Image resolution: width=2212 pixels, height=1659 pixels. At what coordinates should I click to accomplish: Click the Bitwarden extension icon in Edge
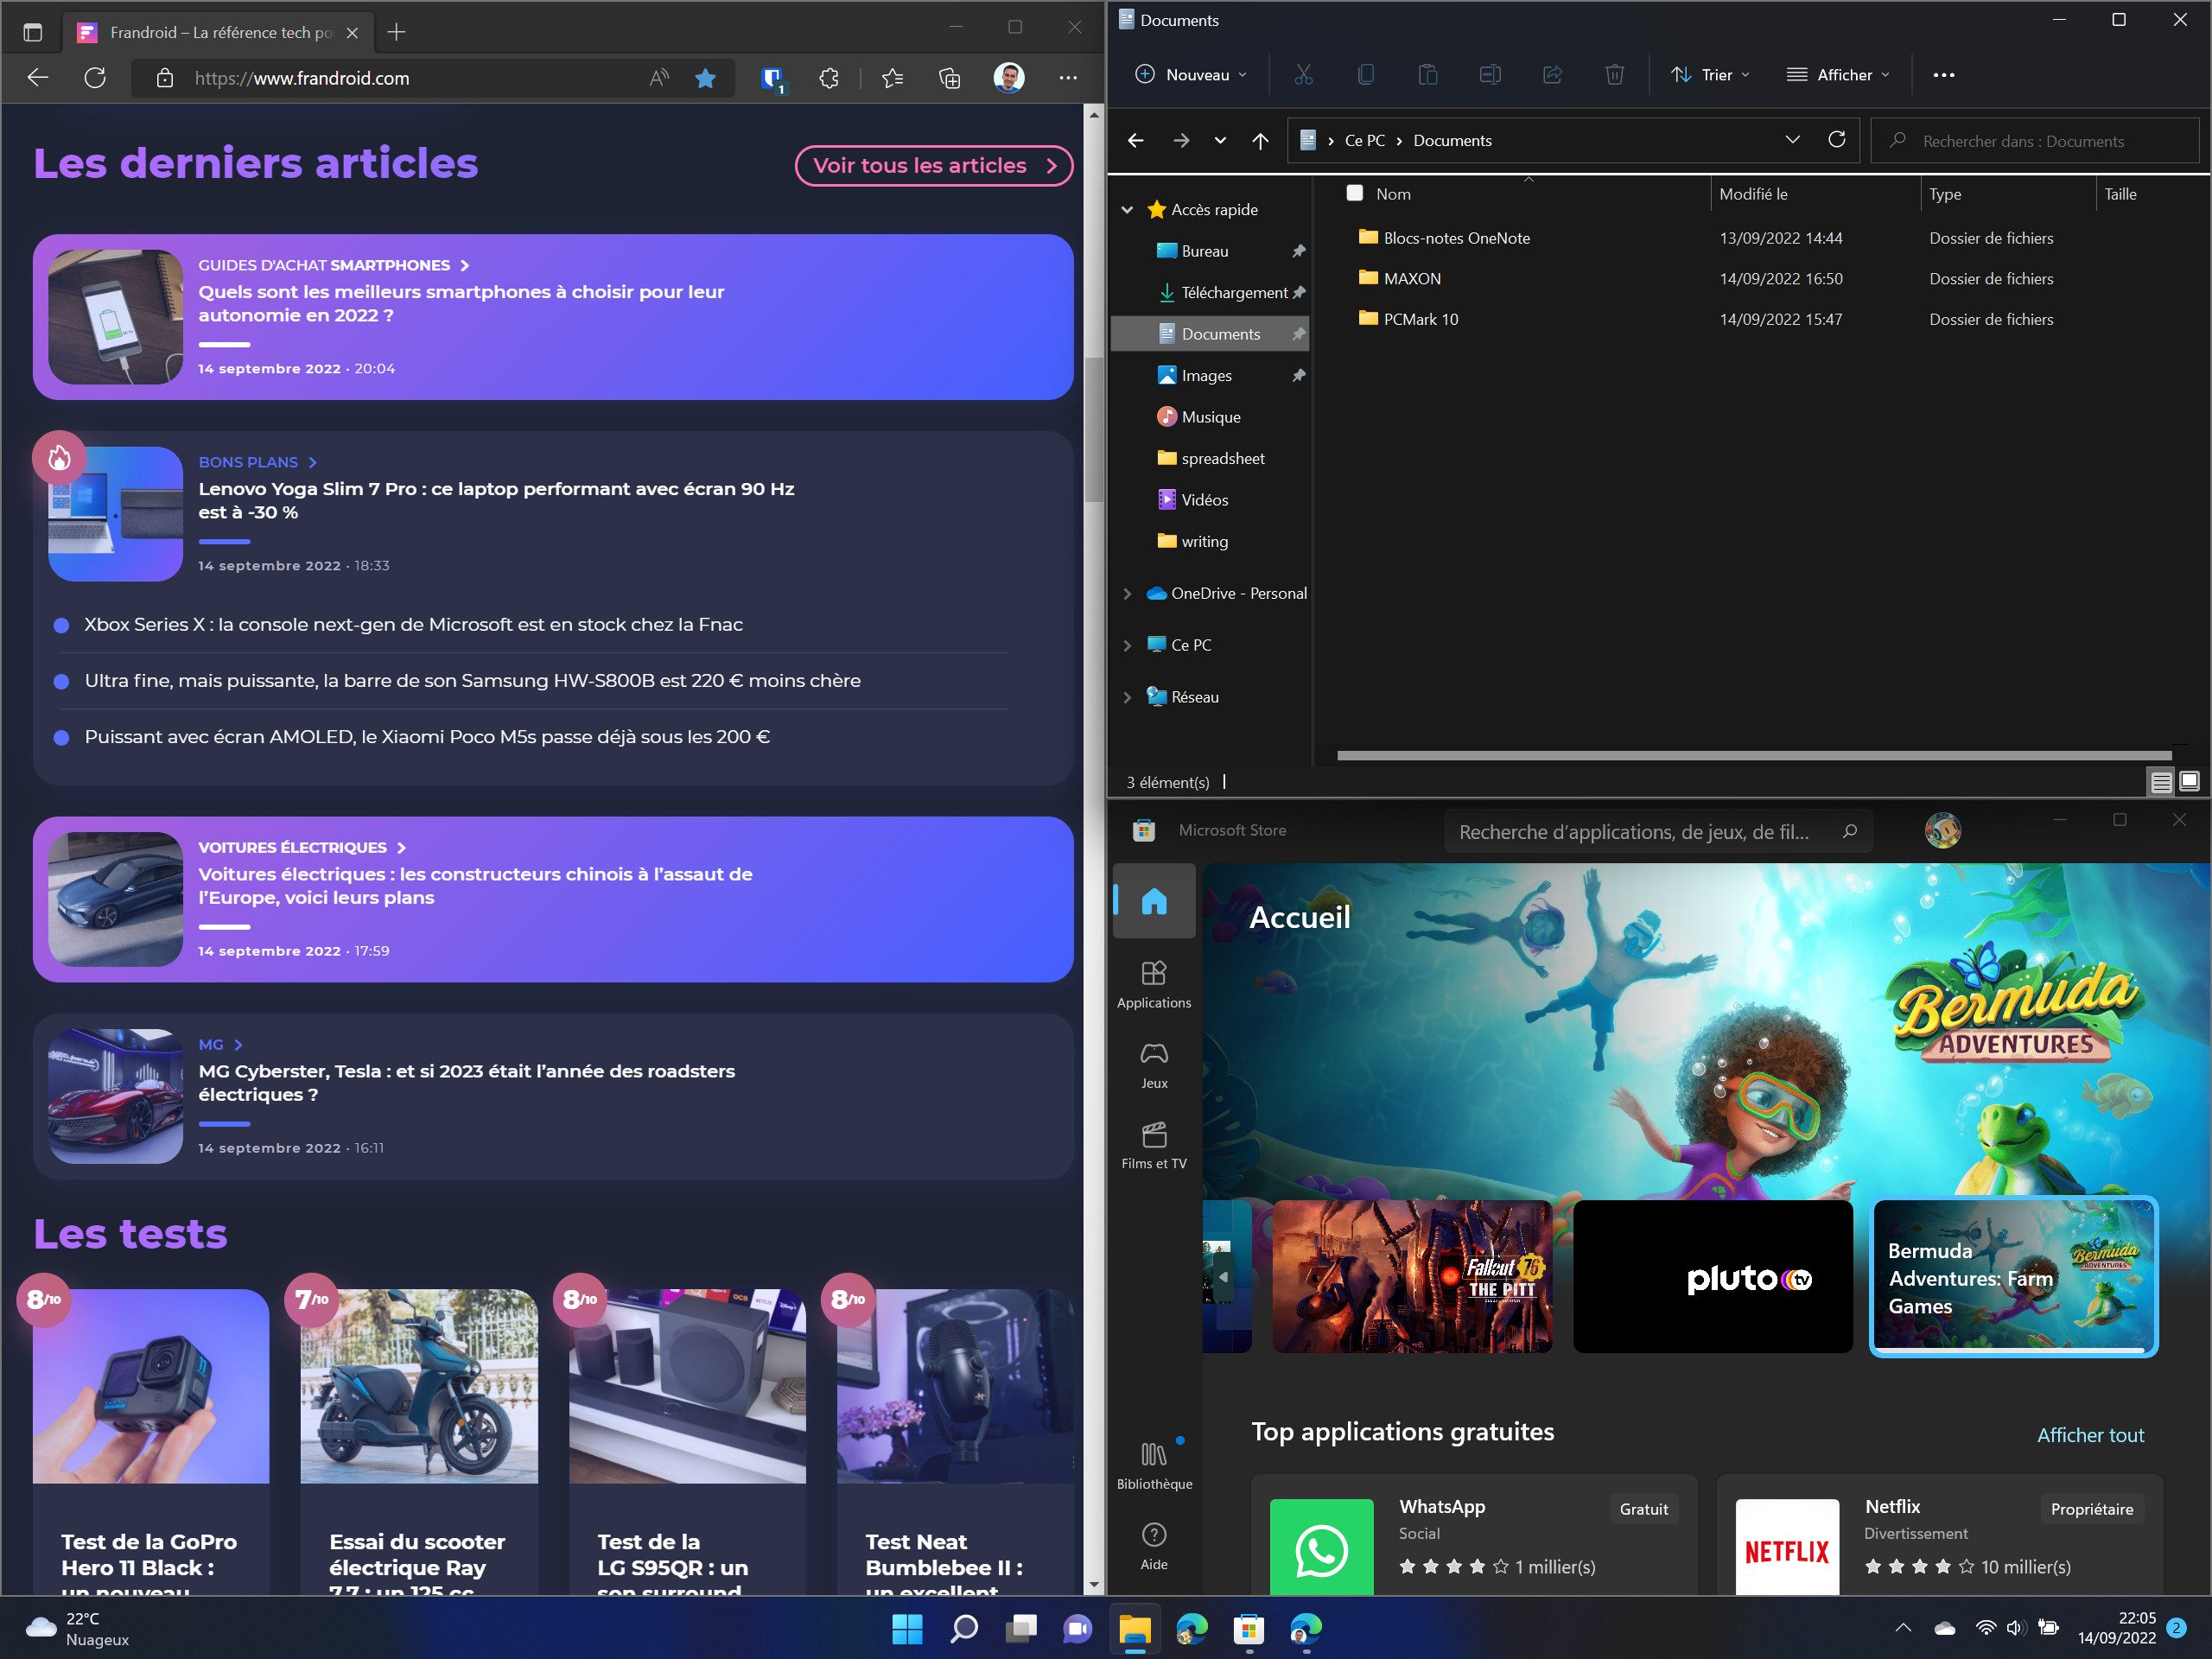[x=771, y=78]
